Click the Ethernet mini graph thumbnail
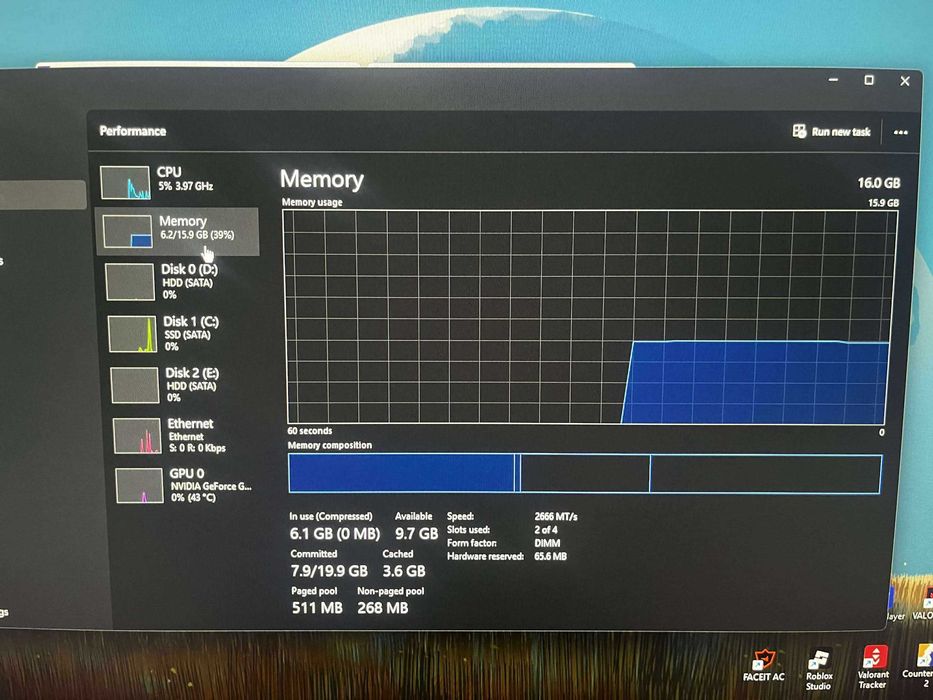The height and width of the screenshot is (700, 933). [137, 436]
